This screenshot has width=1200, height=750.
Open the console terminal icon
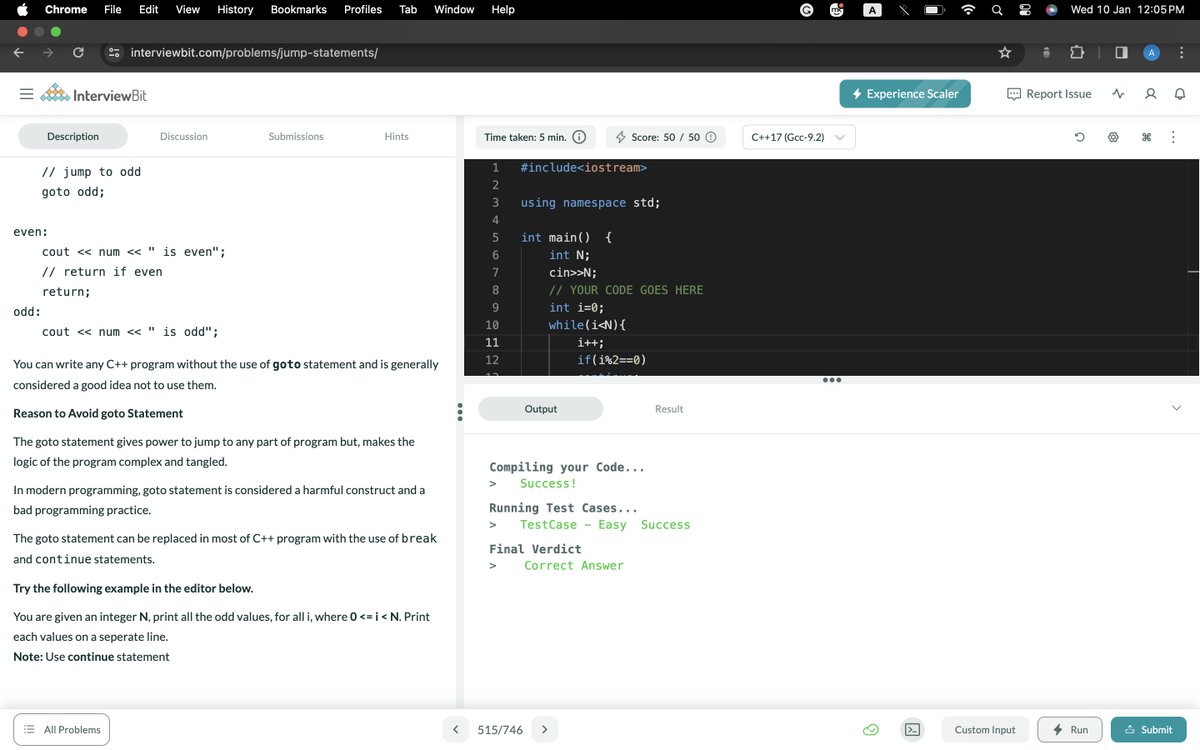coord(913,730)
